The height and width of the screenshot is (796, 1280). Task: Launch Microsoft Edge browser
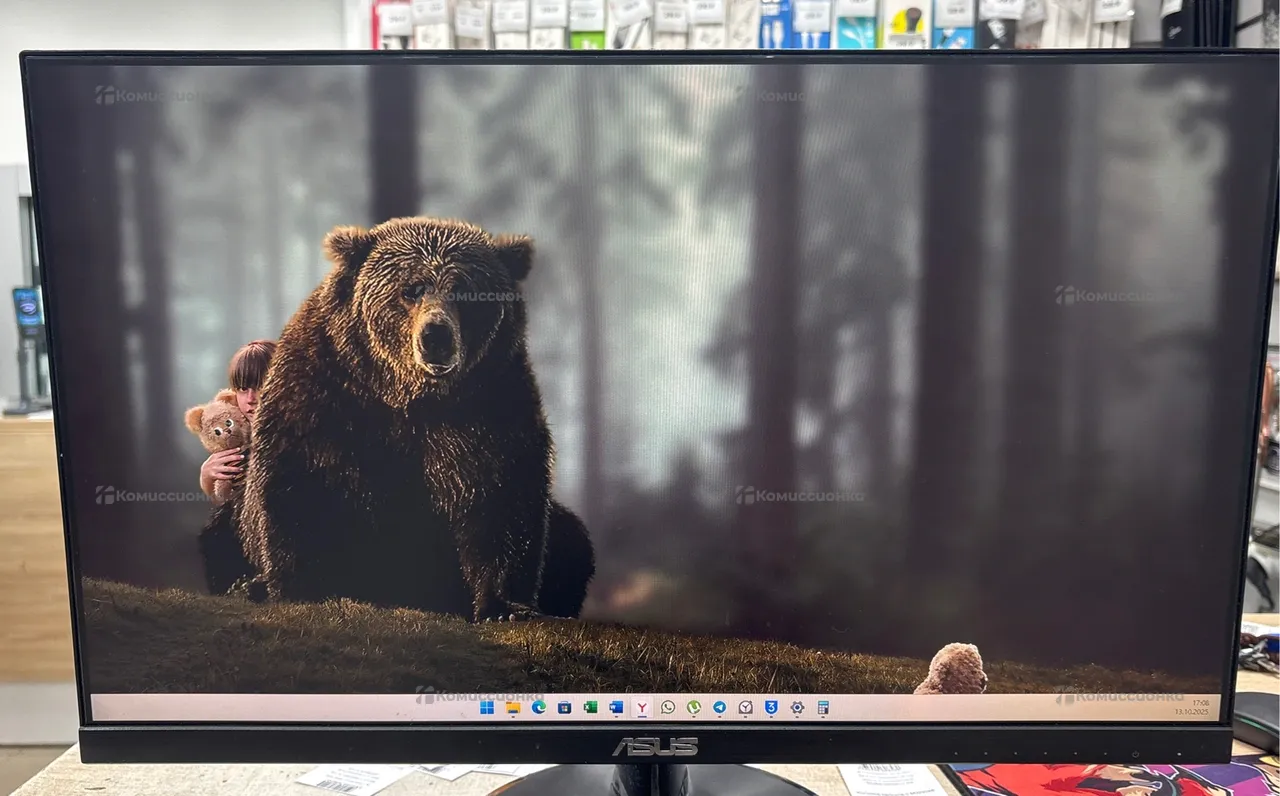539,708
